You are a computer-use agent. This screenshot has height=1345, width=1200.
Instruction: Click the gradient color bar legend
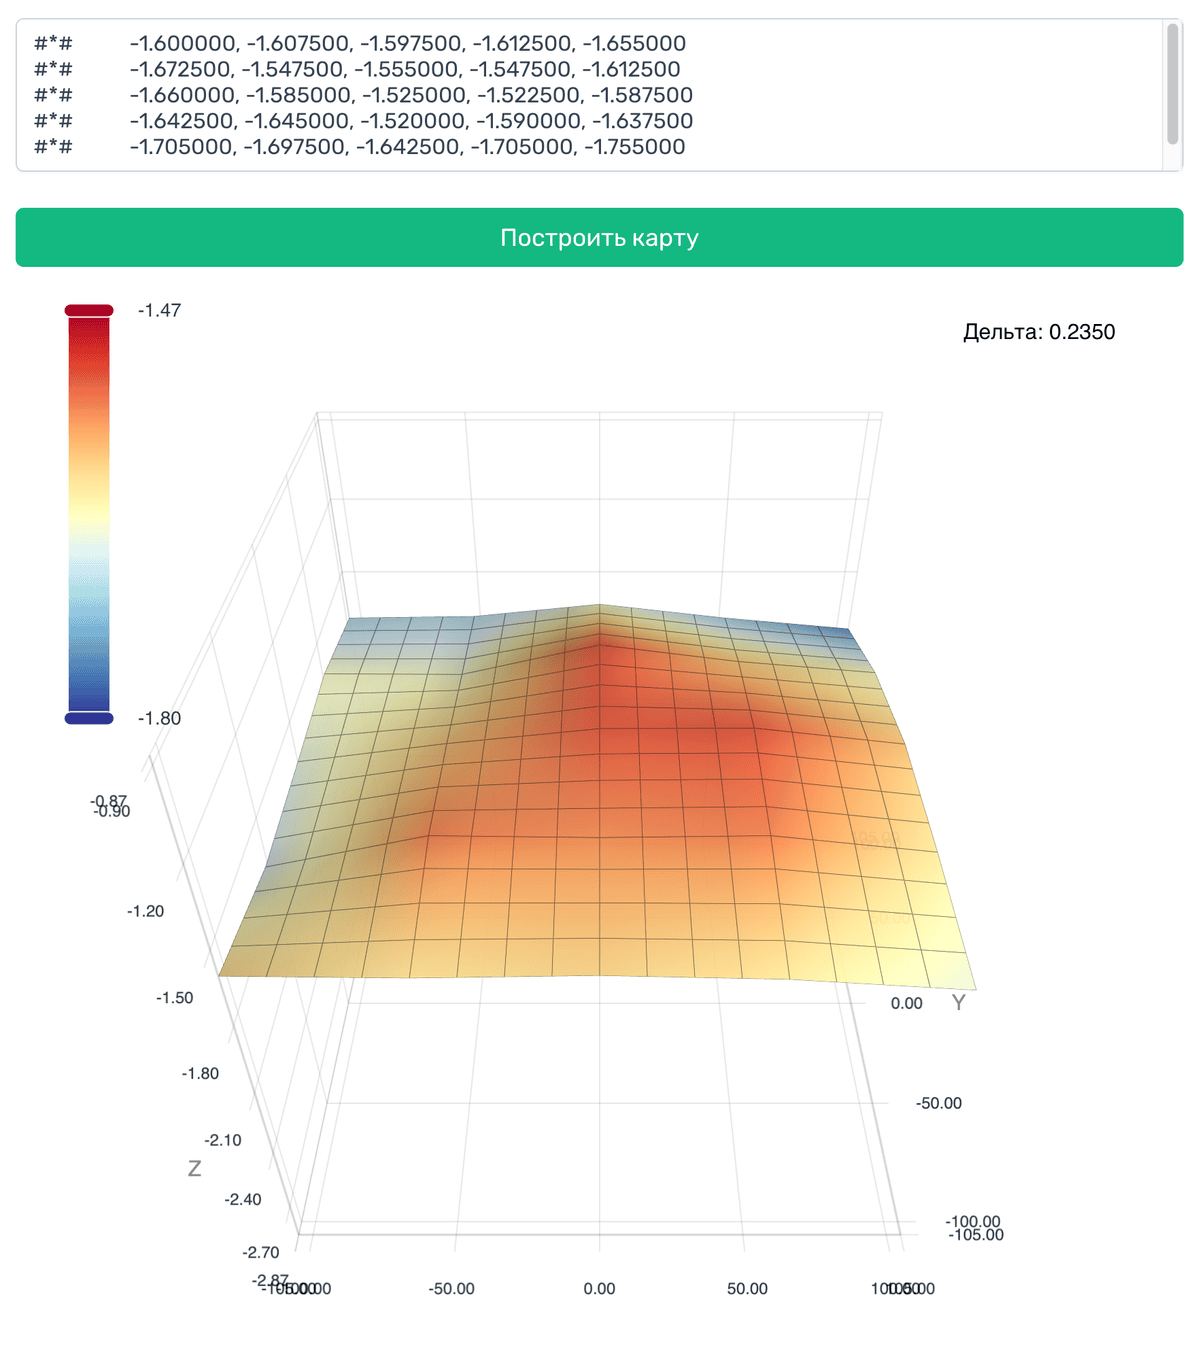[x=89, y=515]
